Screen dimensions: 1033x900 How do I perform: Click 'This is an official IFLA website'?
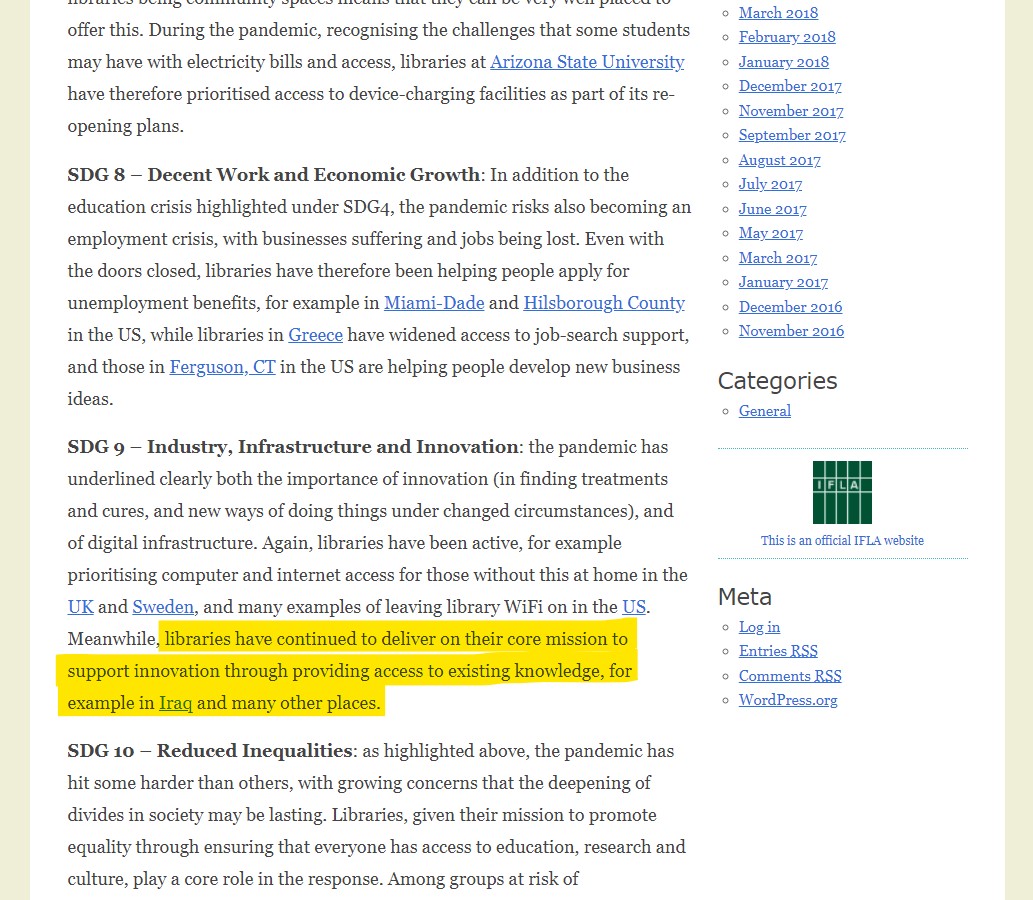pyautogui.click(x=842, y=540)
